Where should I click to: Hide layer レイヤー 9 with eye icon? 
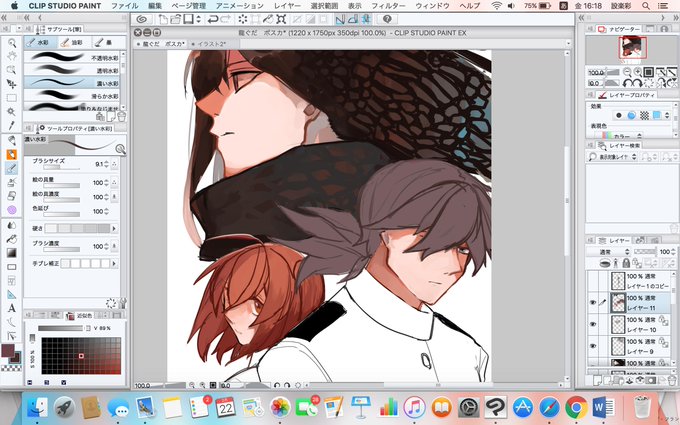tap(593, 346)
